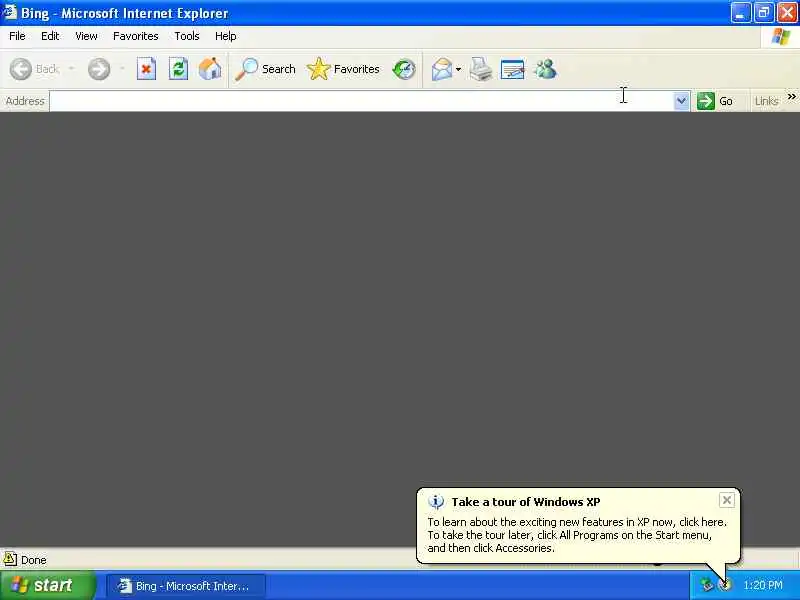The height and width of the screenshot is (600, 800).
Task: Expand the Links toolbar chevron
Action: (791, 96)
